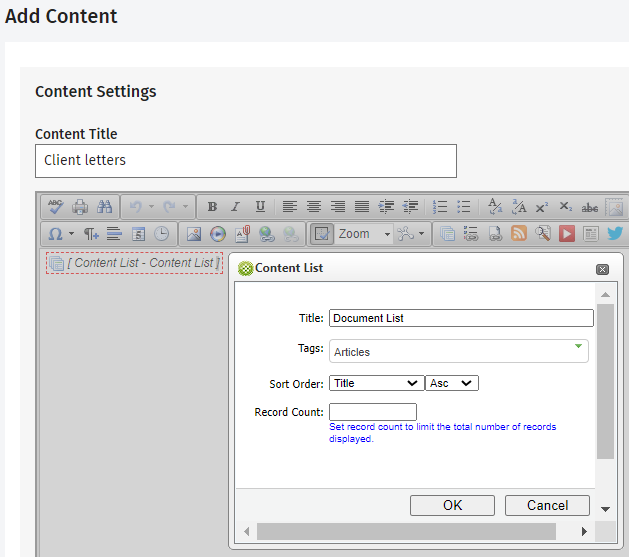Click the redo arrow icon
The width and height of the screenshot is (629, 557).
(x=170, y=207)
